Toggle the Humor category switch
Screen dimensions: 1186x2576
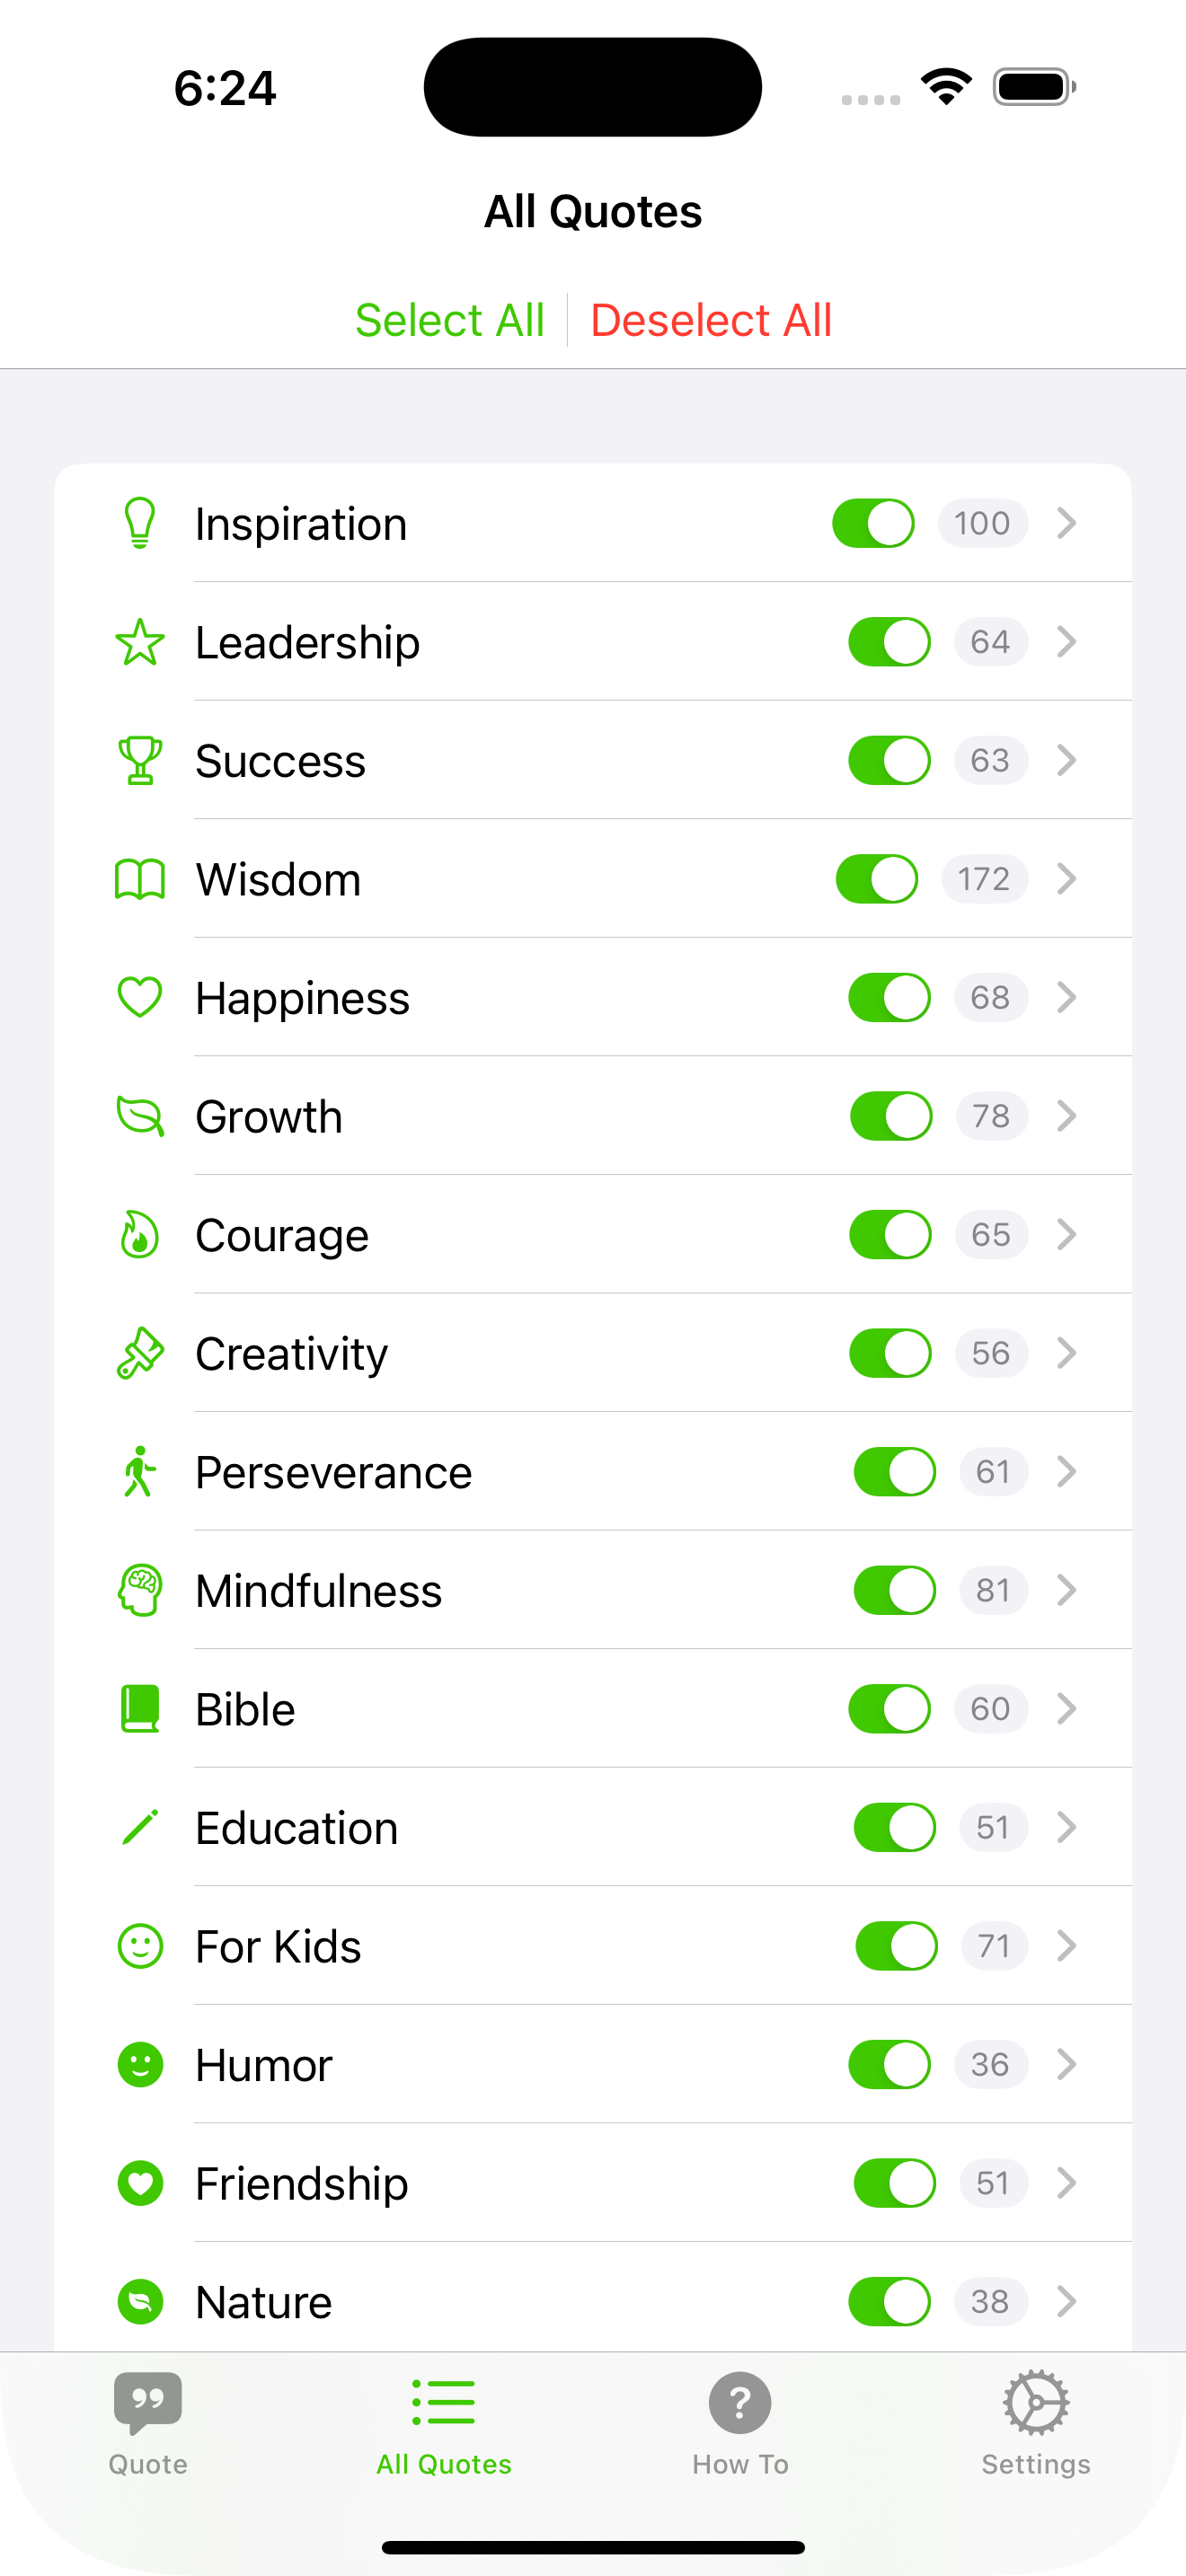coord(889,2065)
